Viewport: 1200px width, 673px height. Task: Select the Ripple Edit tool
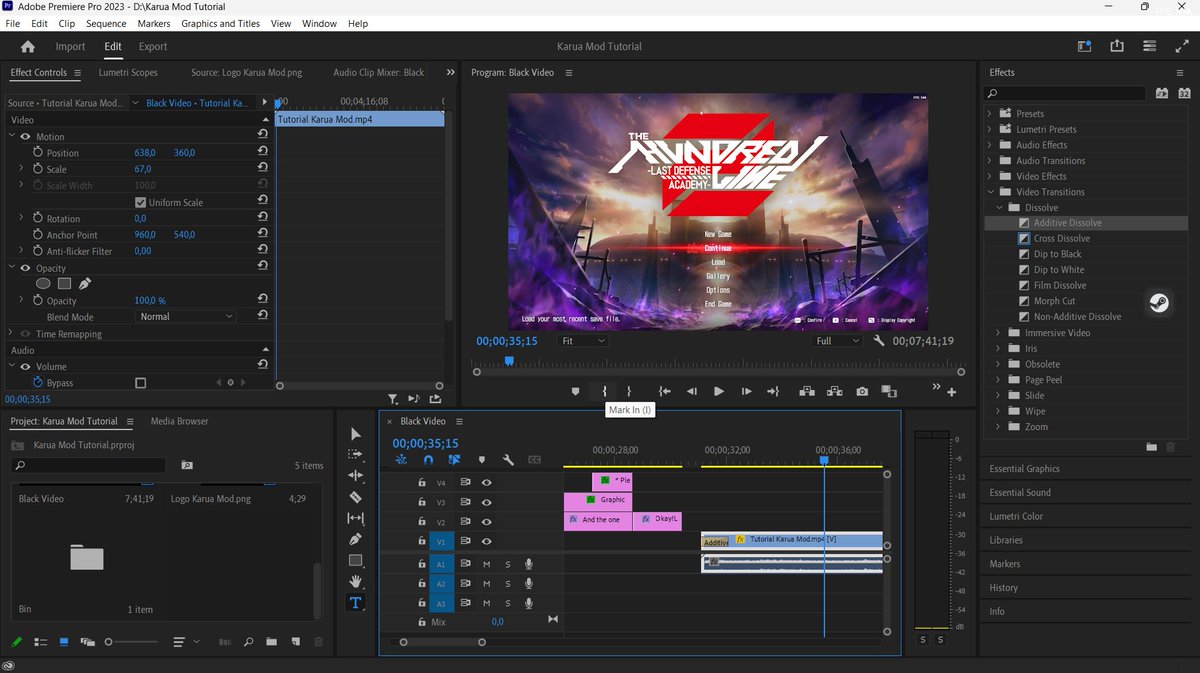tap(355, 476)
